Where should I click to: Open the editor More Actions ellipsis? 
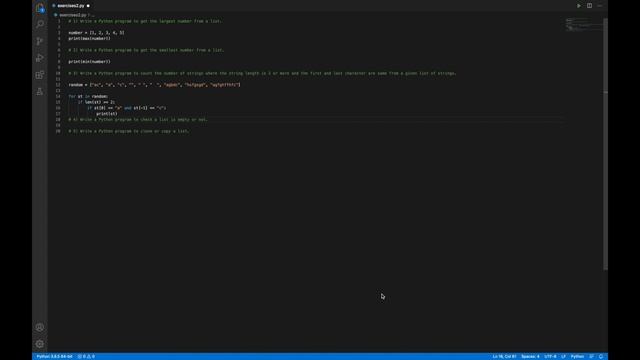[x=600, y=6]
